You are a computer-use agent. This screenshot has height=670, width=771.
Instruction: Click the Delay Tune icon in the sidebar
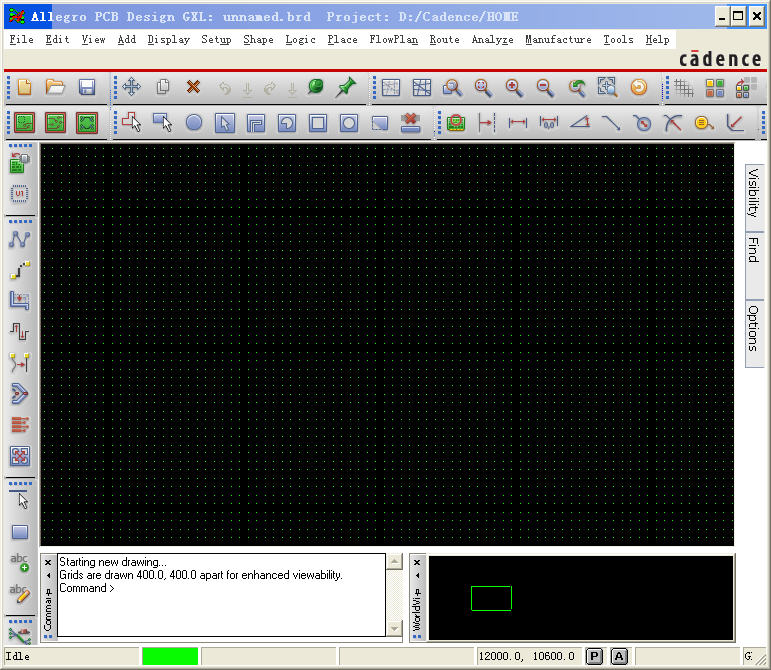[x=20, y=332]
